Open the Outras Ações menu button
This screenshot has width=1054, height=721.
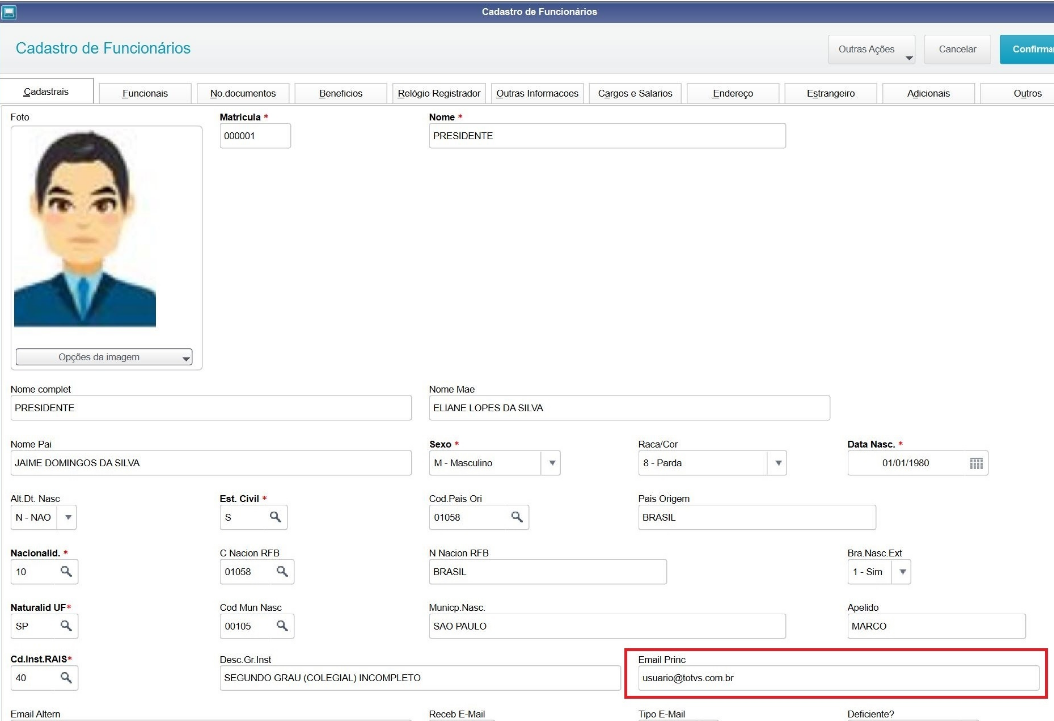[872, 49]
